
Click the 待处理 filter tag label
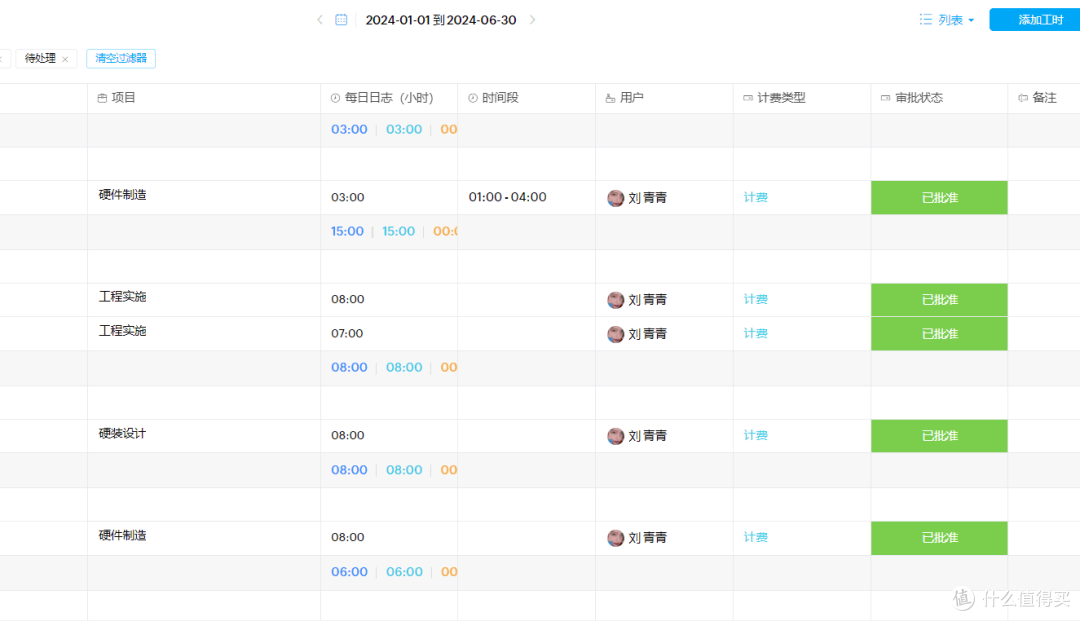click(40, 59)
